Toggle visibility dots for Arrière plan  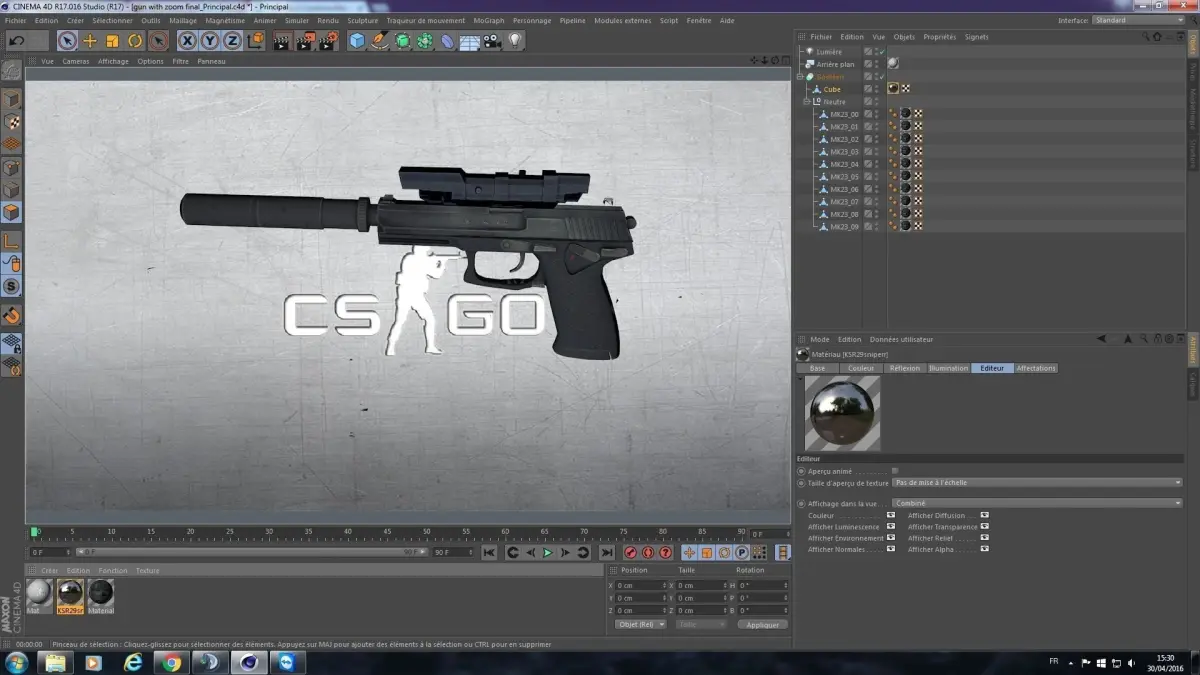tap(879, 64)
